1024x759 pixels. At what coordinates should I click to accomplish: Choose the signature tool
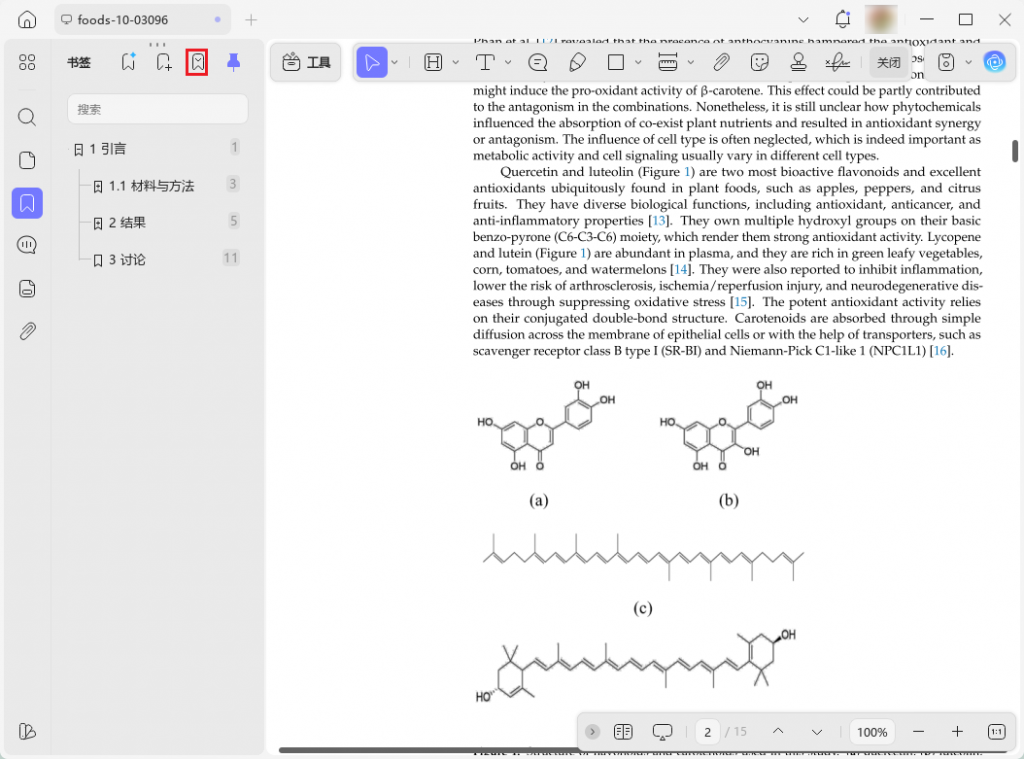(837, 63)
